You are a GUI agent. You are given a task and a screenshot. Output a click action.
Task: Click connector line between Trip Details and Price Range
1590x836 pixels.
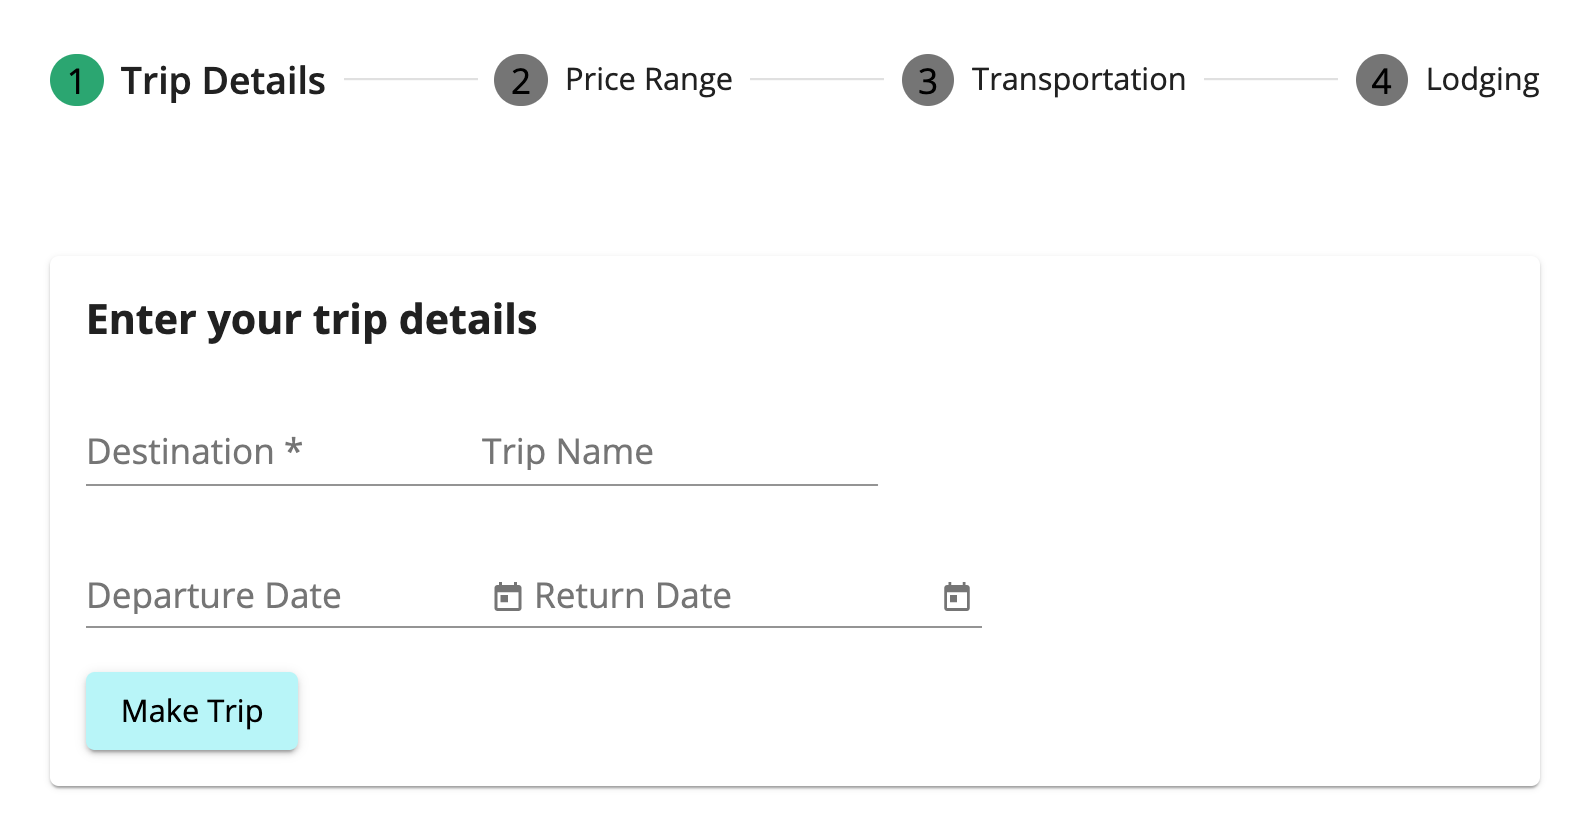pyautogui.click(x=411, y=79)
